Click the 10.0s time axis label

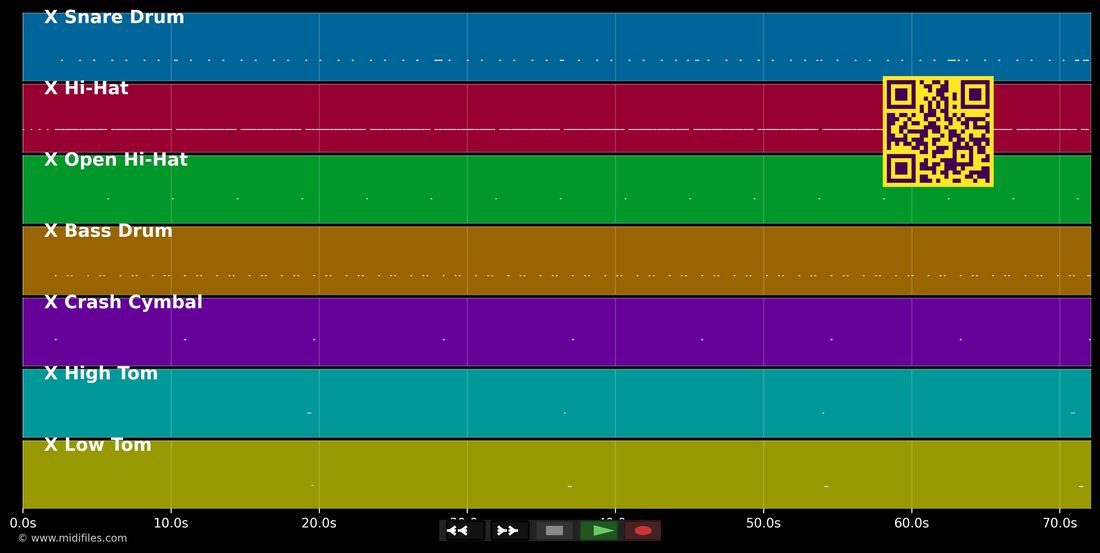(x=170, y=523)
